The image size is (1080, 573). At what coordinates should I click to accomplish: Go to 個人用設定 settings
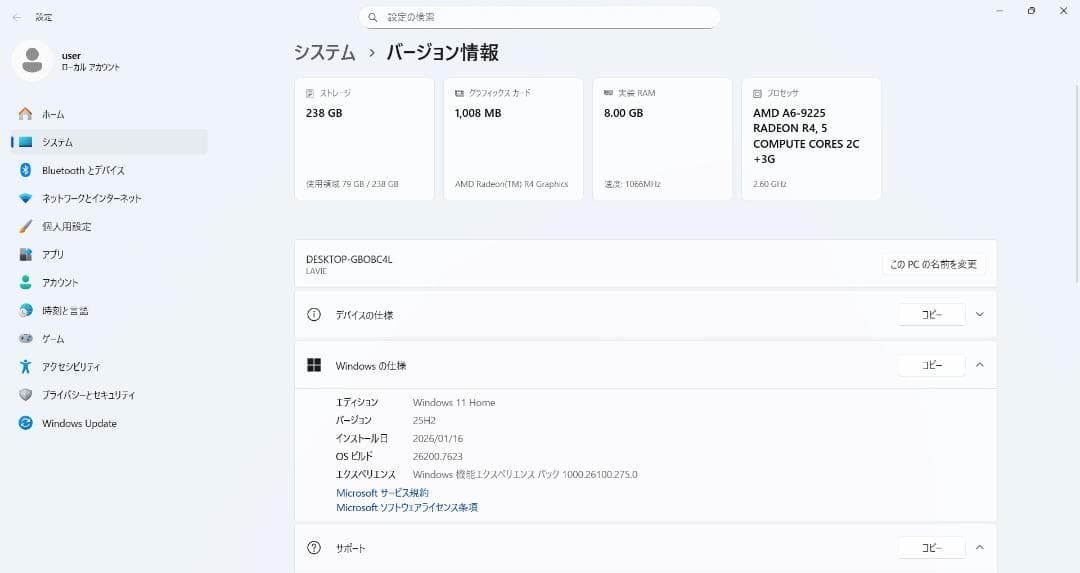110,226
